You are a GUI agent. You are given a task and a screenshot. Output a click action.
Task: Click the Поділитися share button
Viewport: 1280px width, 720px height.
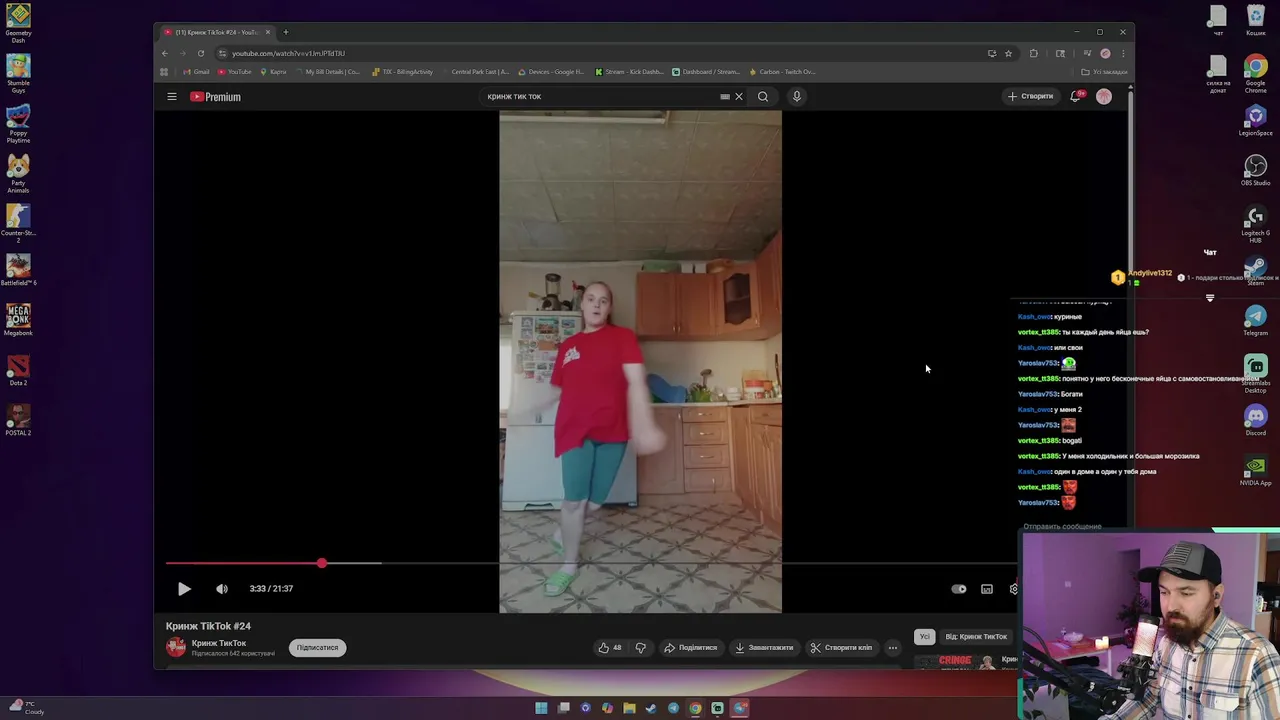[691, 648]
